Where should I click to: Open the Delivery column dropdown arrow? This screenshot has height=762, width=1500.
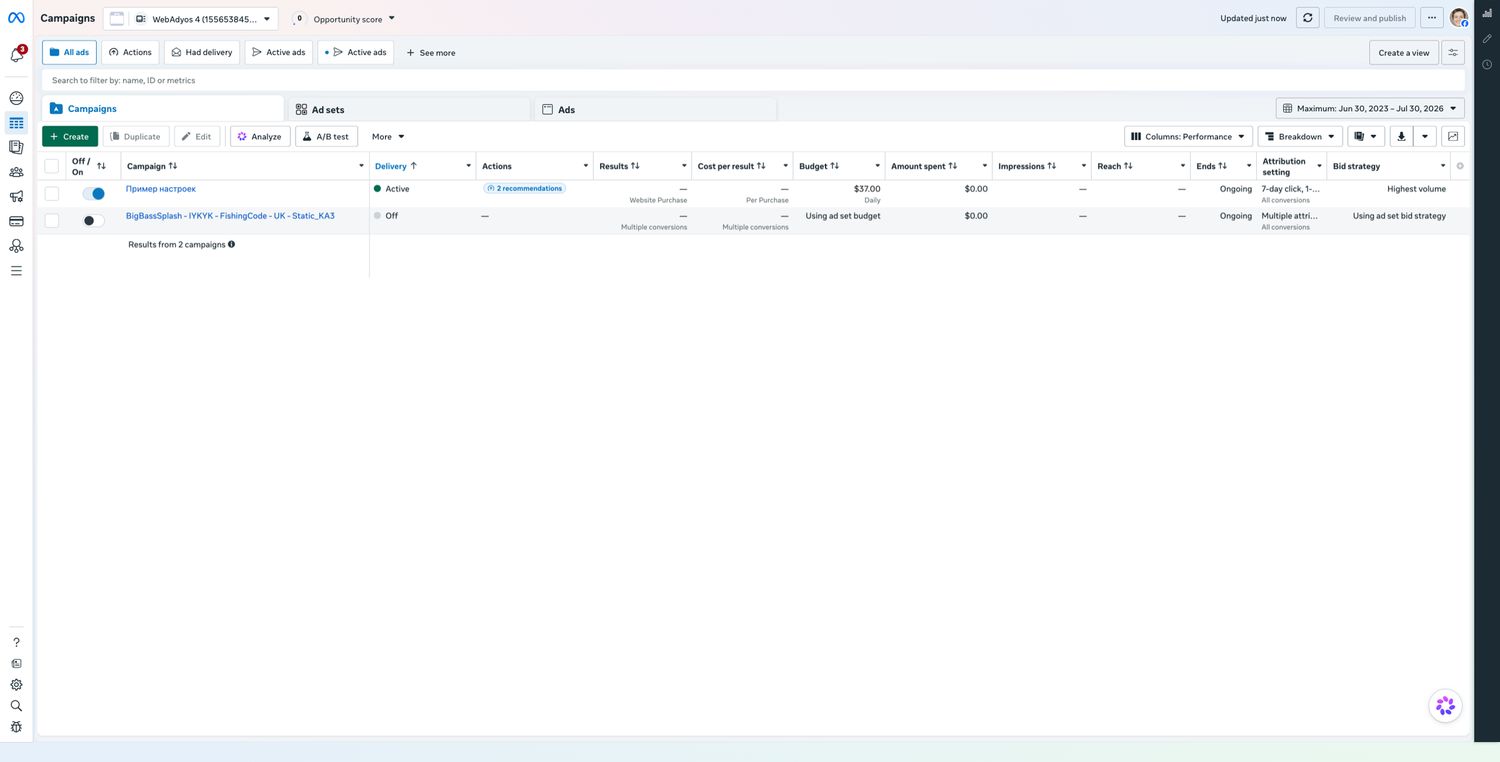pos(468,166)
